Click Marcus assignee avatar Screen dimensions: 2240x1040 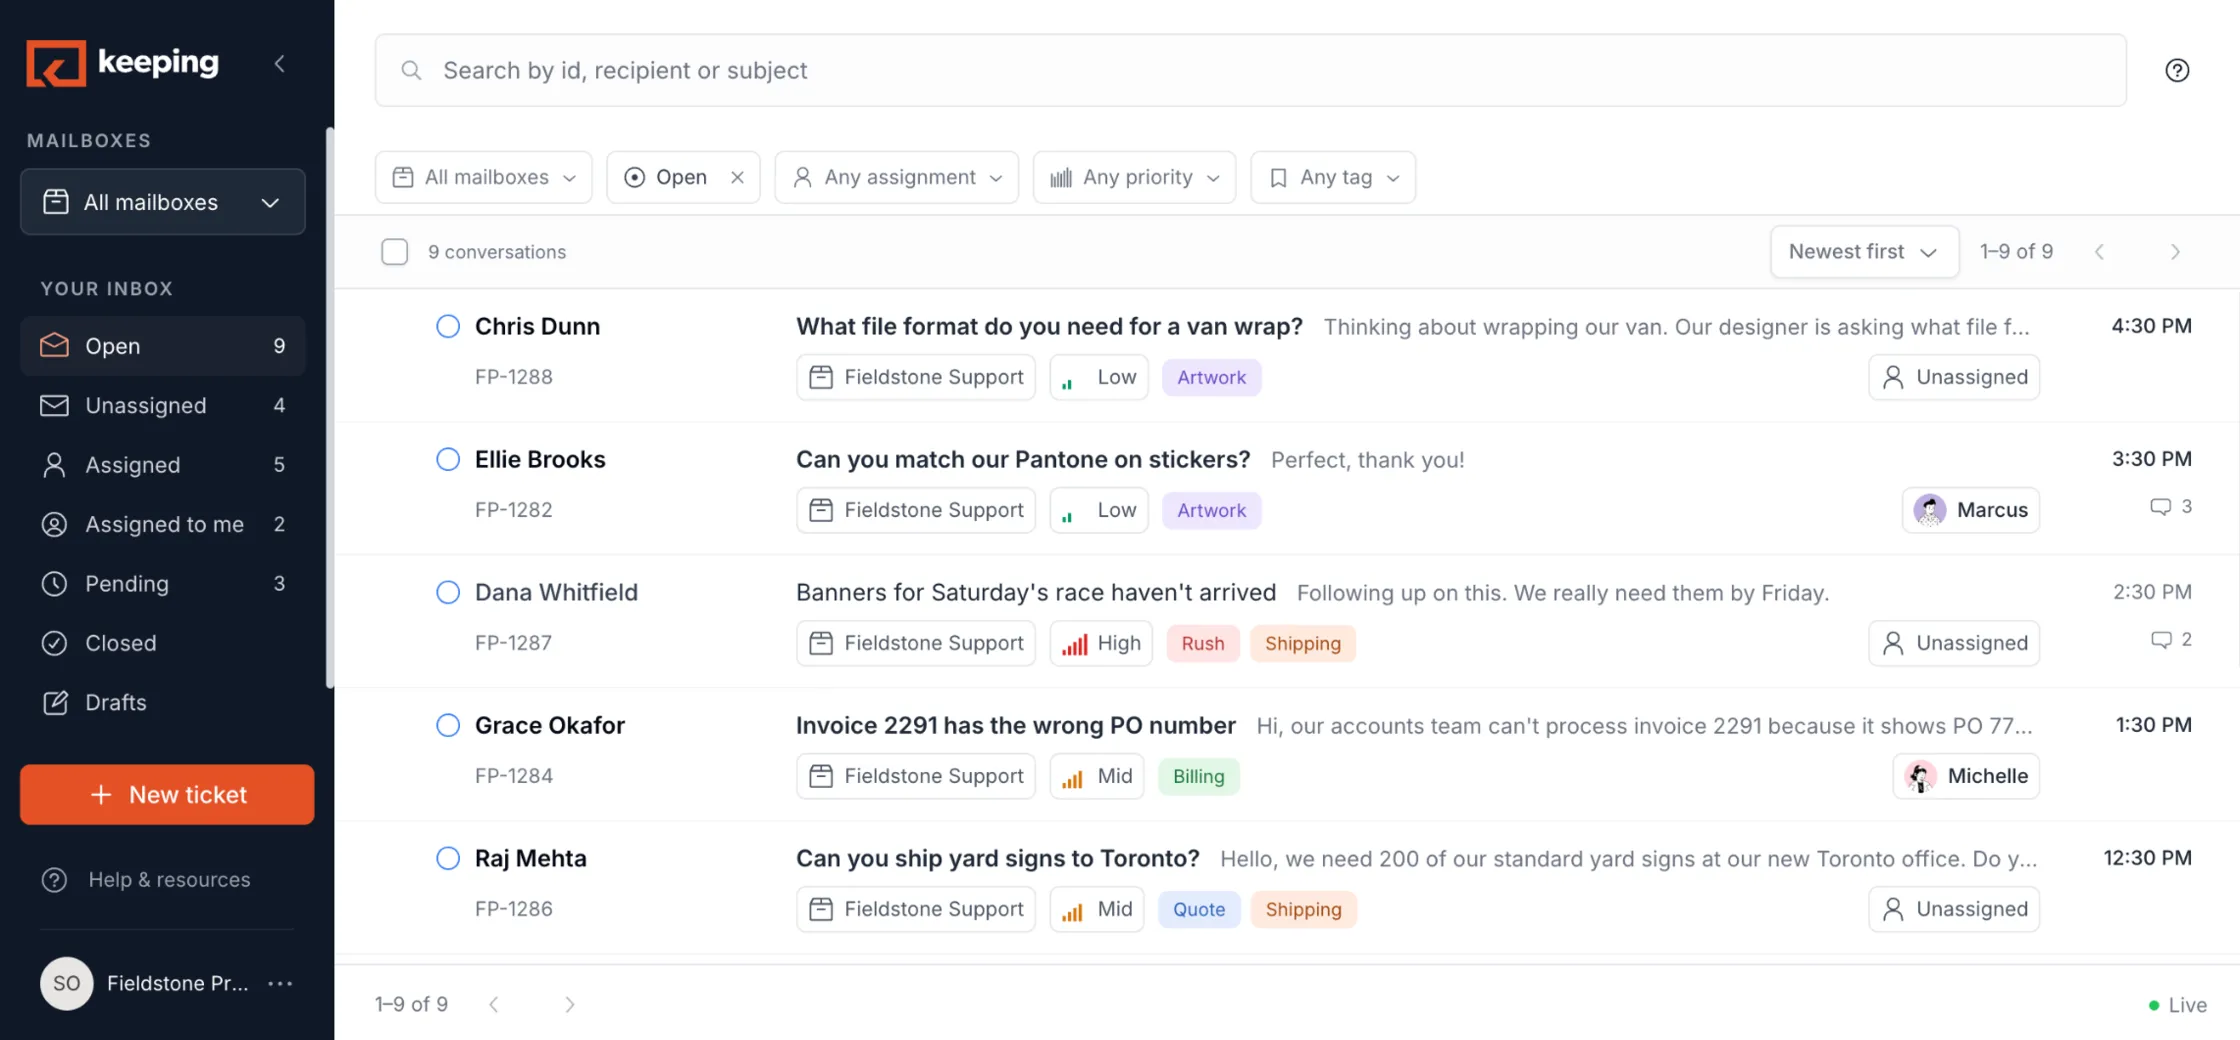1929,510
